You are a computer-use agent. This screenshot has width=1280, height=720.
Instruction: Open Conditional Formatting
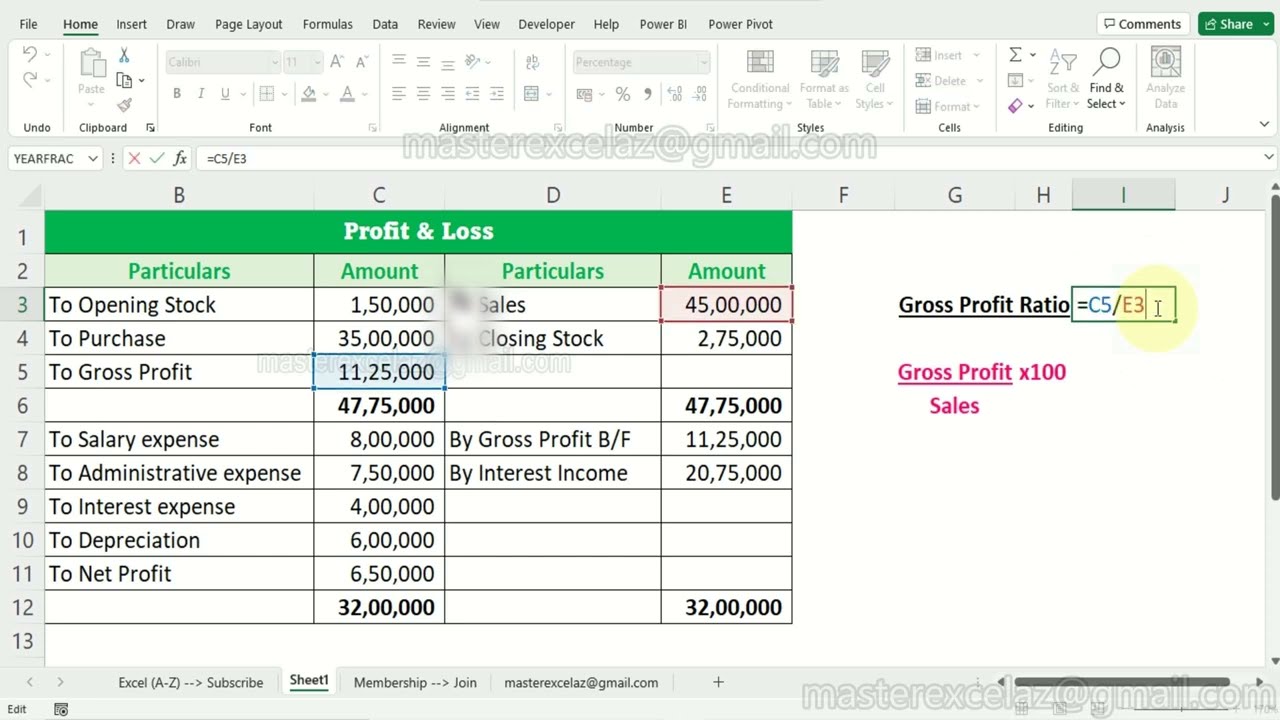760,80
